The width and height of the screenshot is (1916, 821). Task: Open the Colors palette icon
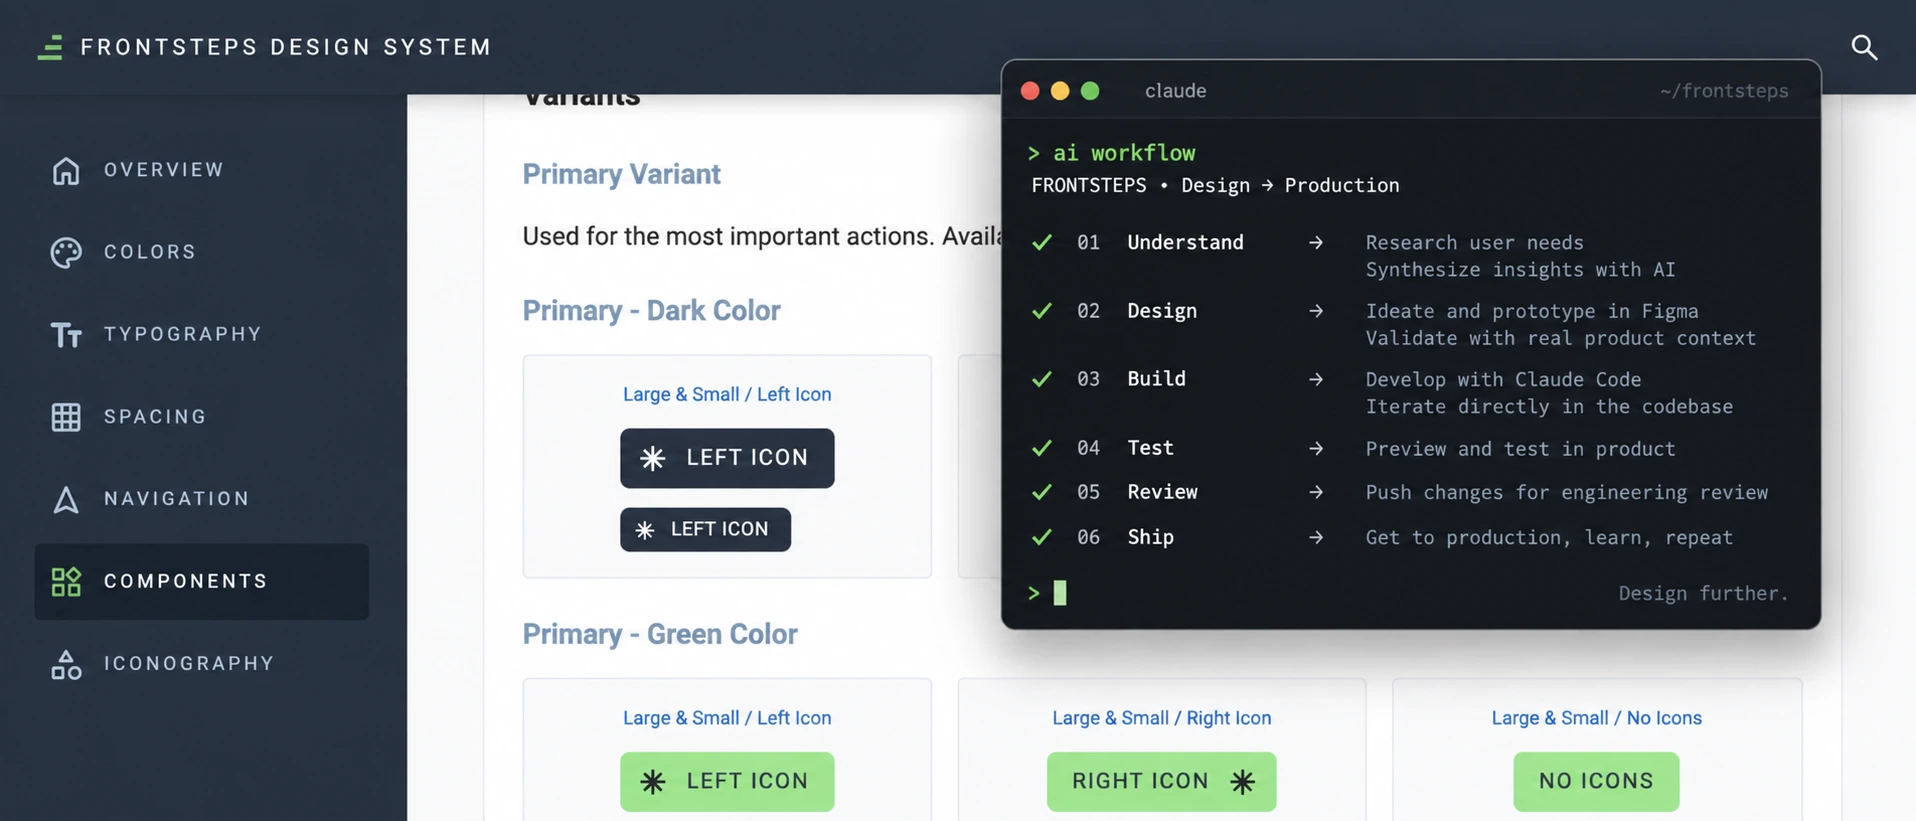click(x=66, y=252)
